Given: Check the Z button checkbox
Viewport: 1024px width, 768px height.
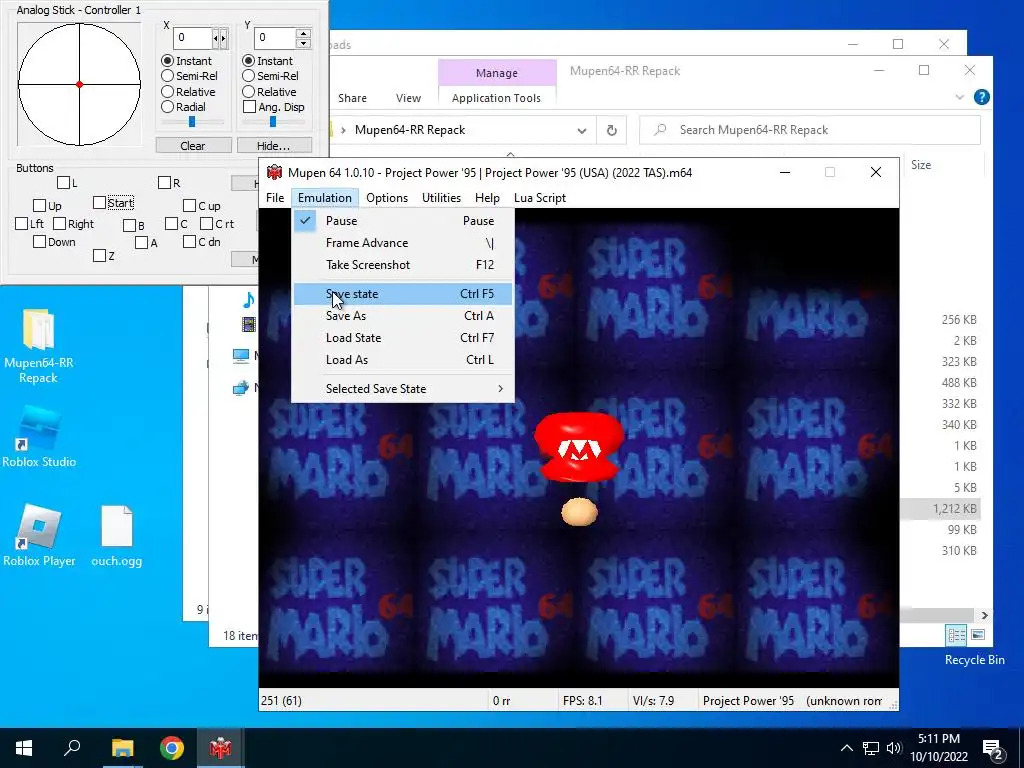Looking at the screenshot, I should point(99,255).
